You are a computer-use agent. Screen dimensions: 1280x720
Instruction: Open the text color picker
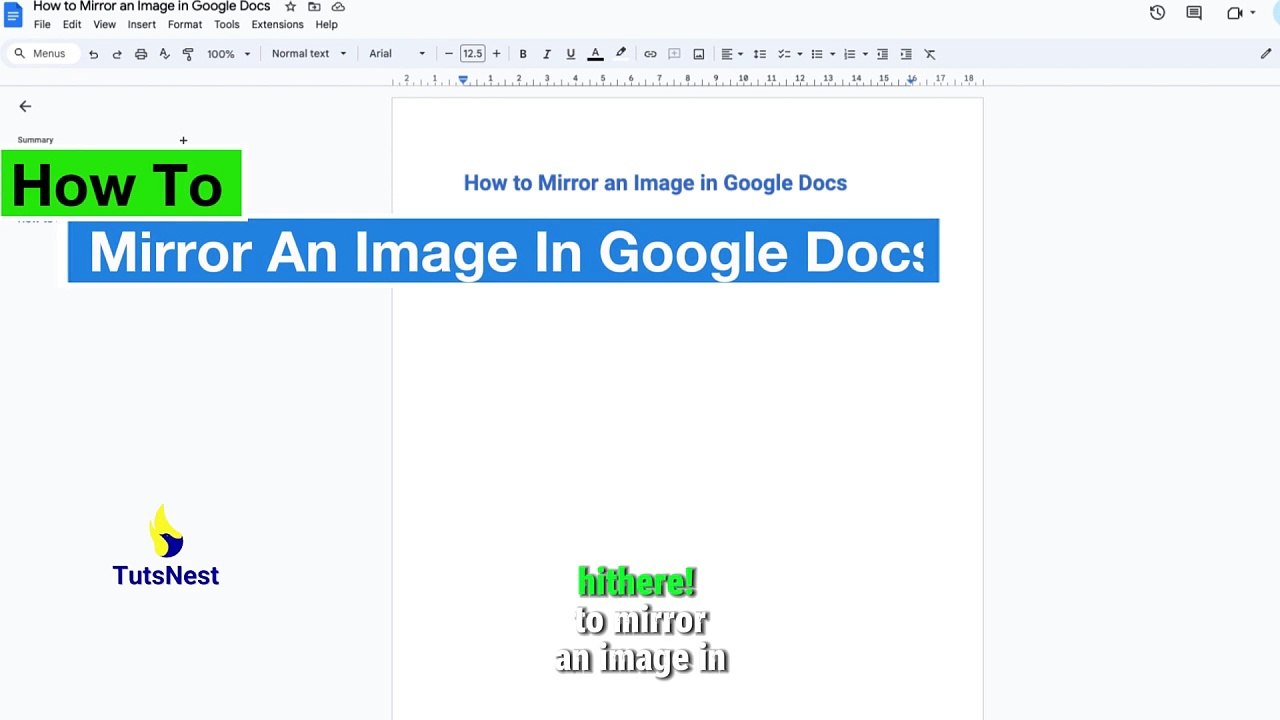coord(595,54)
